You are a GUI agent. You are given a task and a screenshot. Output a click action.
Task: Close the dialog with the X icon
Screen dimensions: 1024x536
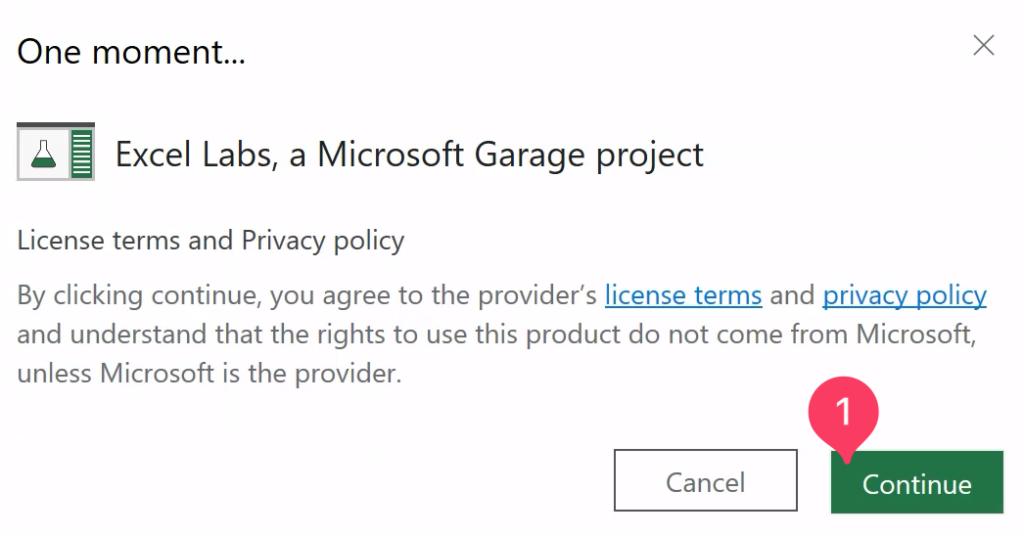(x=984, y=46)
